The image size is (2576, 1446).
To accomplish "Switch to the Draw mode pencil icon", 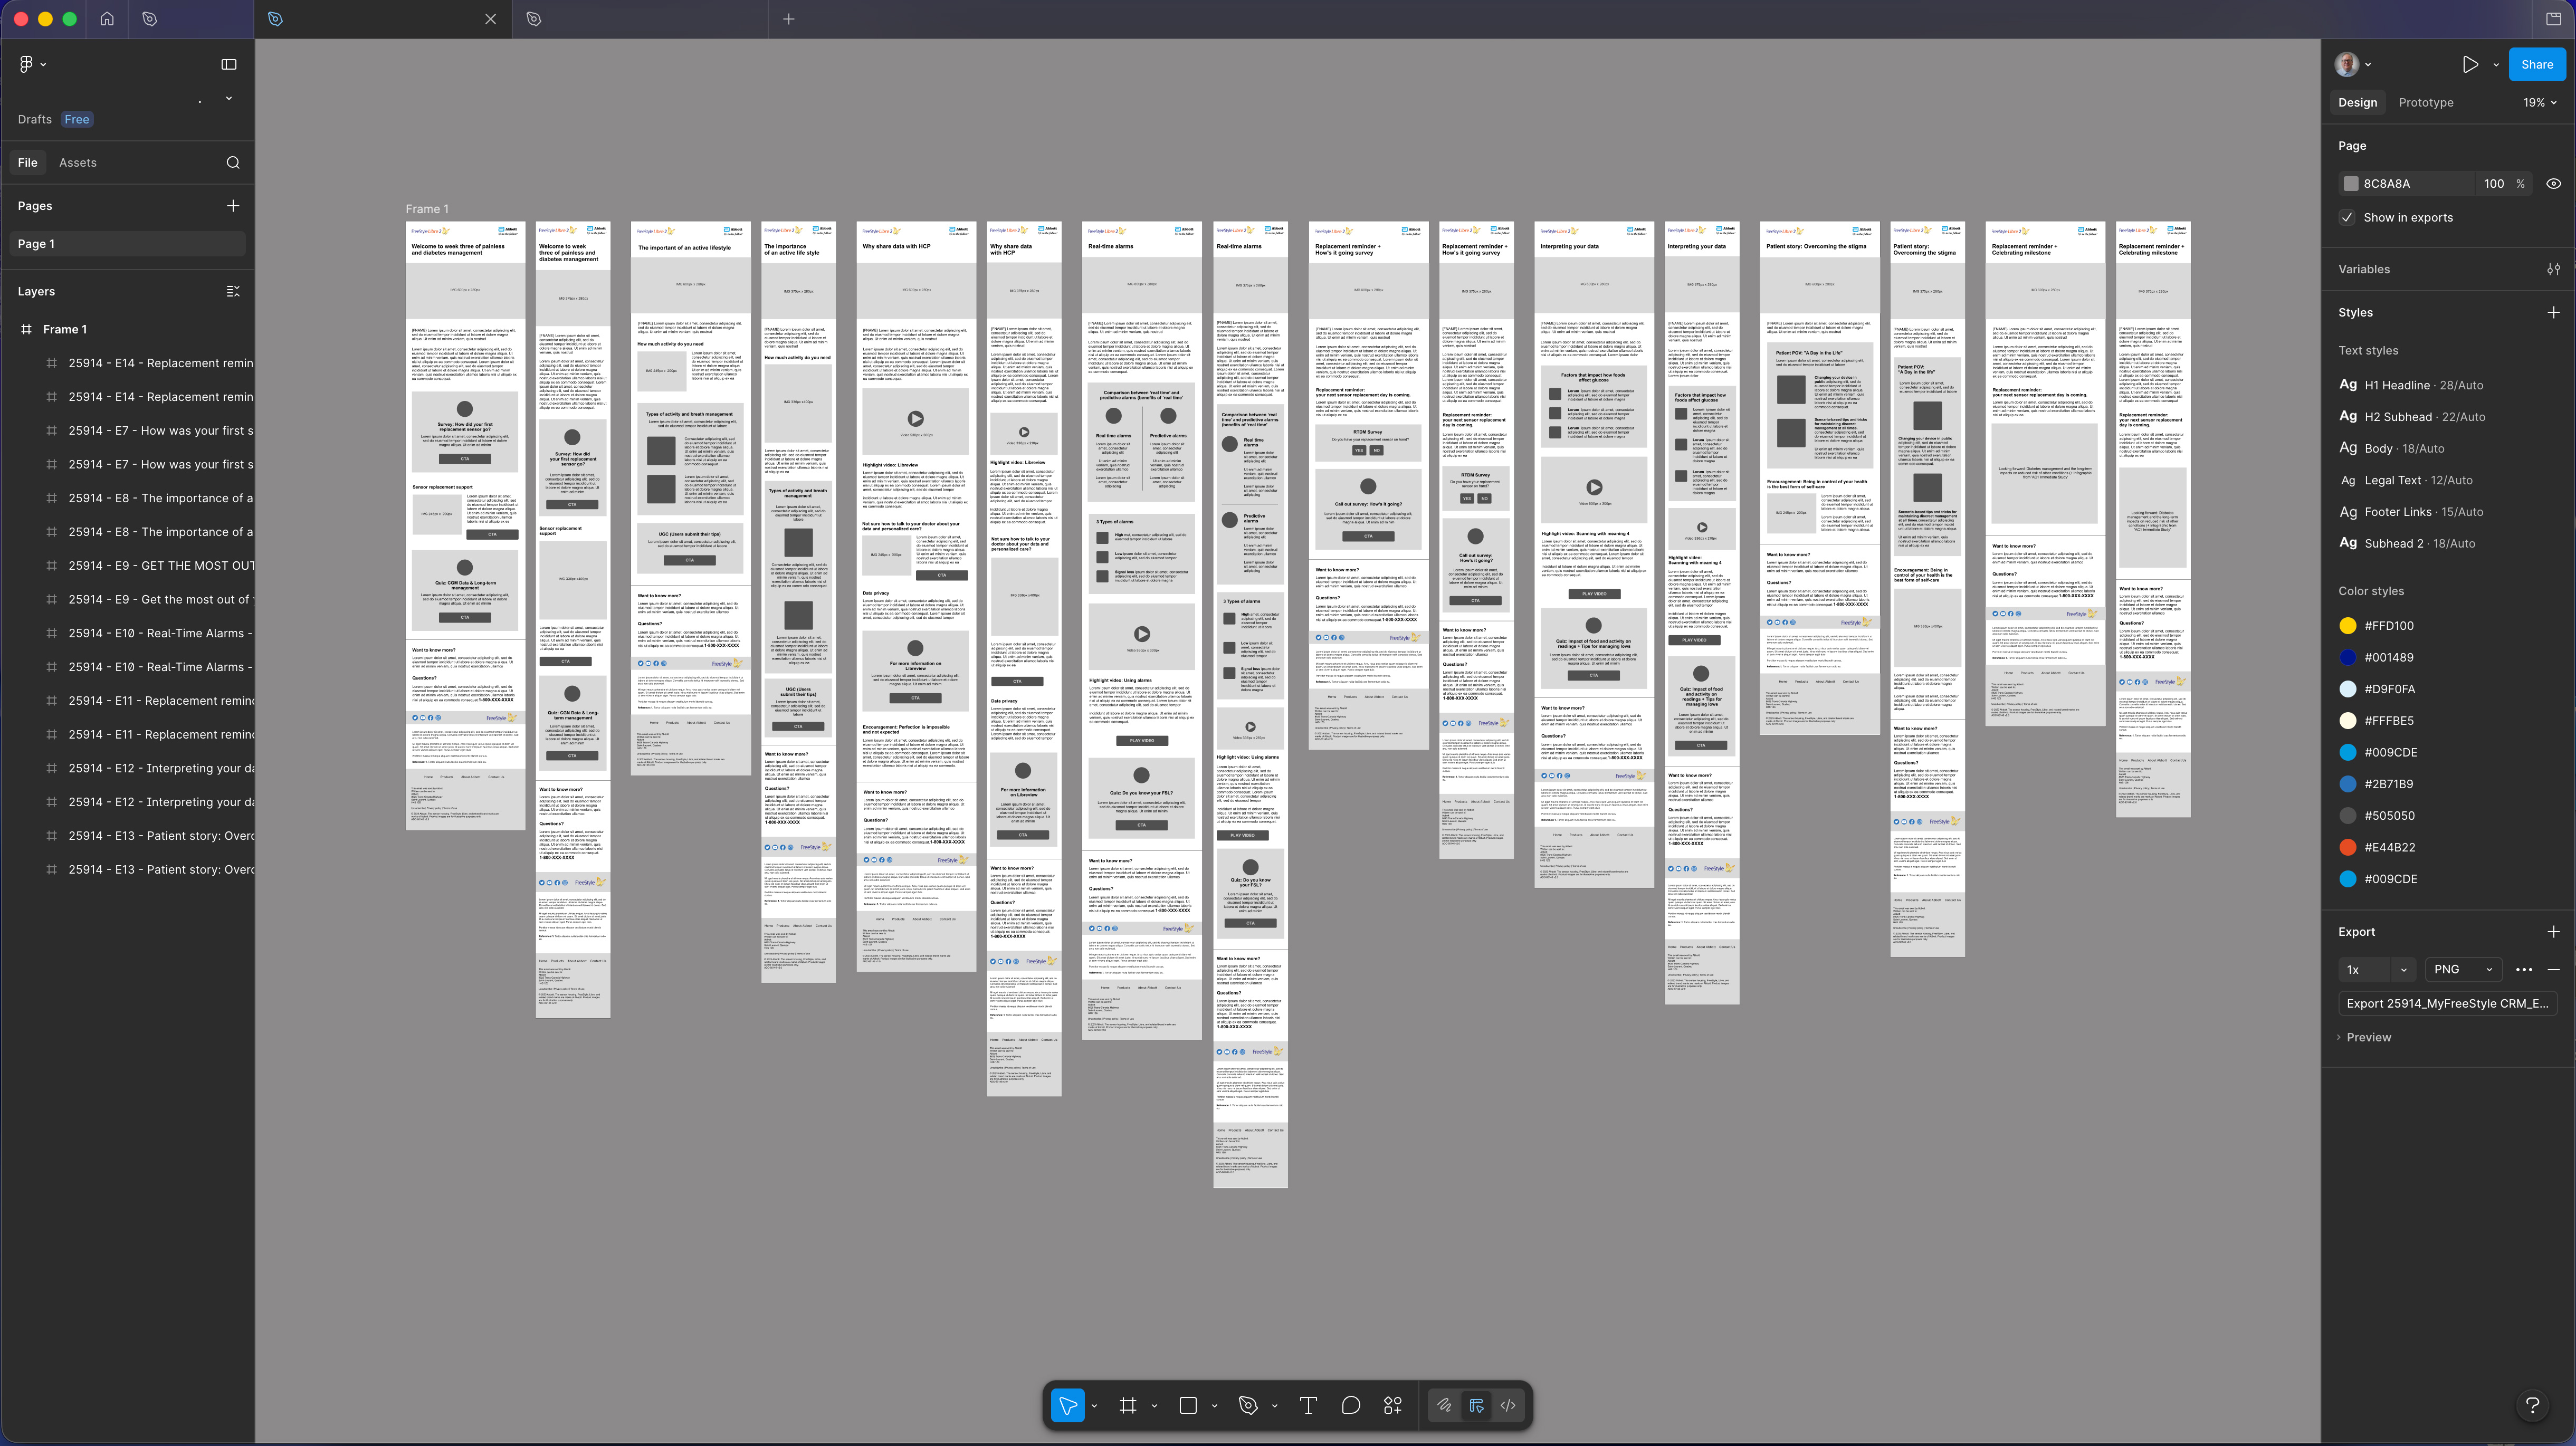I will pyautogui.click(x=1444, y=1404).
